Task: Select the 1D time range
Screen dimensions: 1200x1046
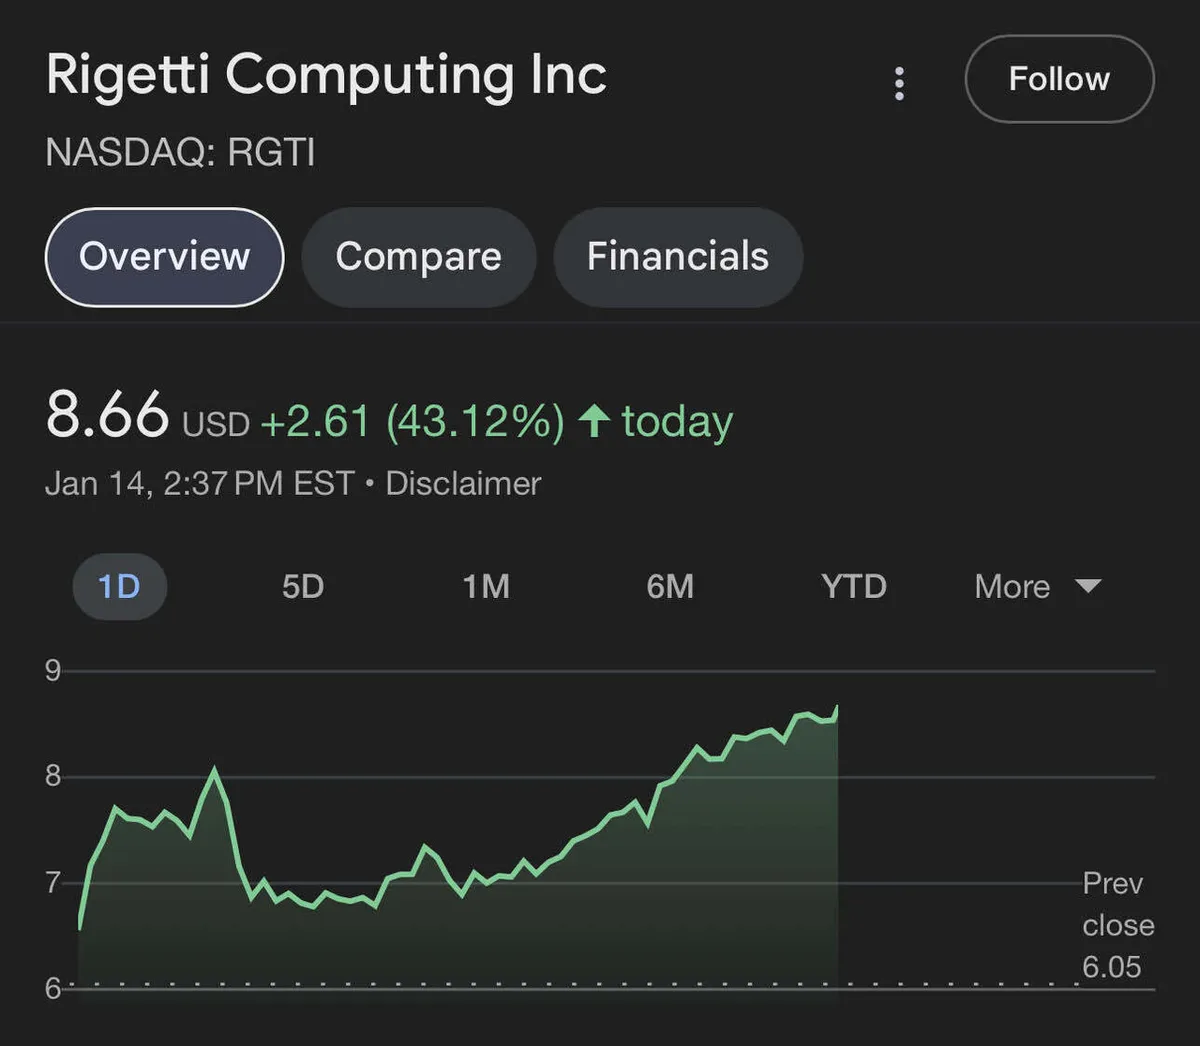Action: tap(119, 586)
